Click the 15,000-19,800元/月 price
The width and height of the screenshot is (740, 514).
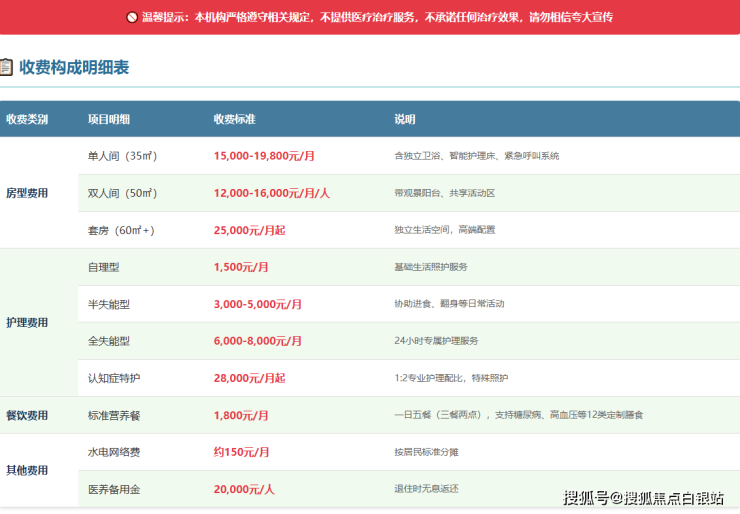pos(264,156)
